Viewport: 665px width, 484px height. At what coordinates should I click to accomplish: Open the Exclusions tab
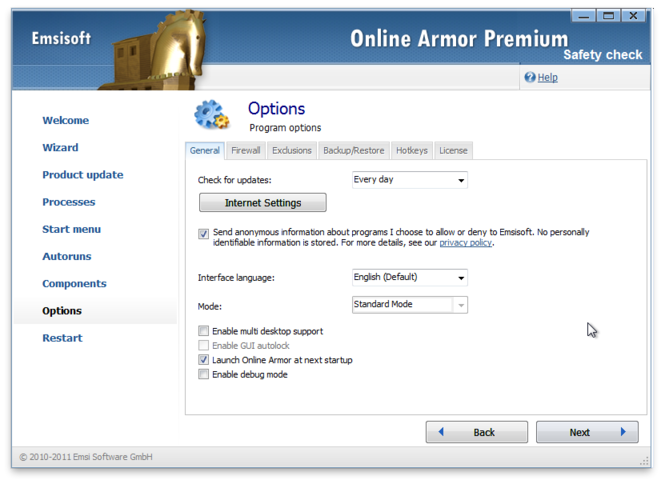(292, 151)
